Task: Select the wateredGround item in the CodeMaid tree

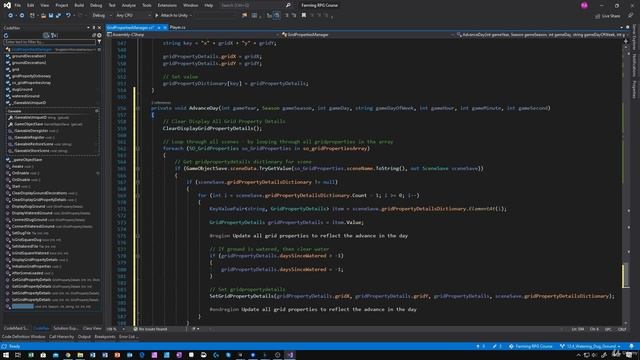Action: [x=25, y=96]
